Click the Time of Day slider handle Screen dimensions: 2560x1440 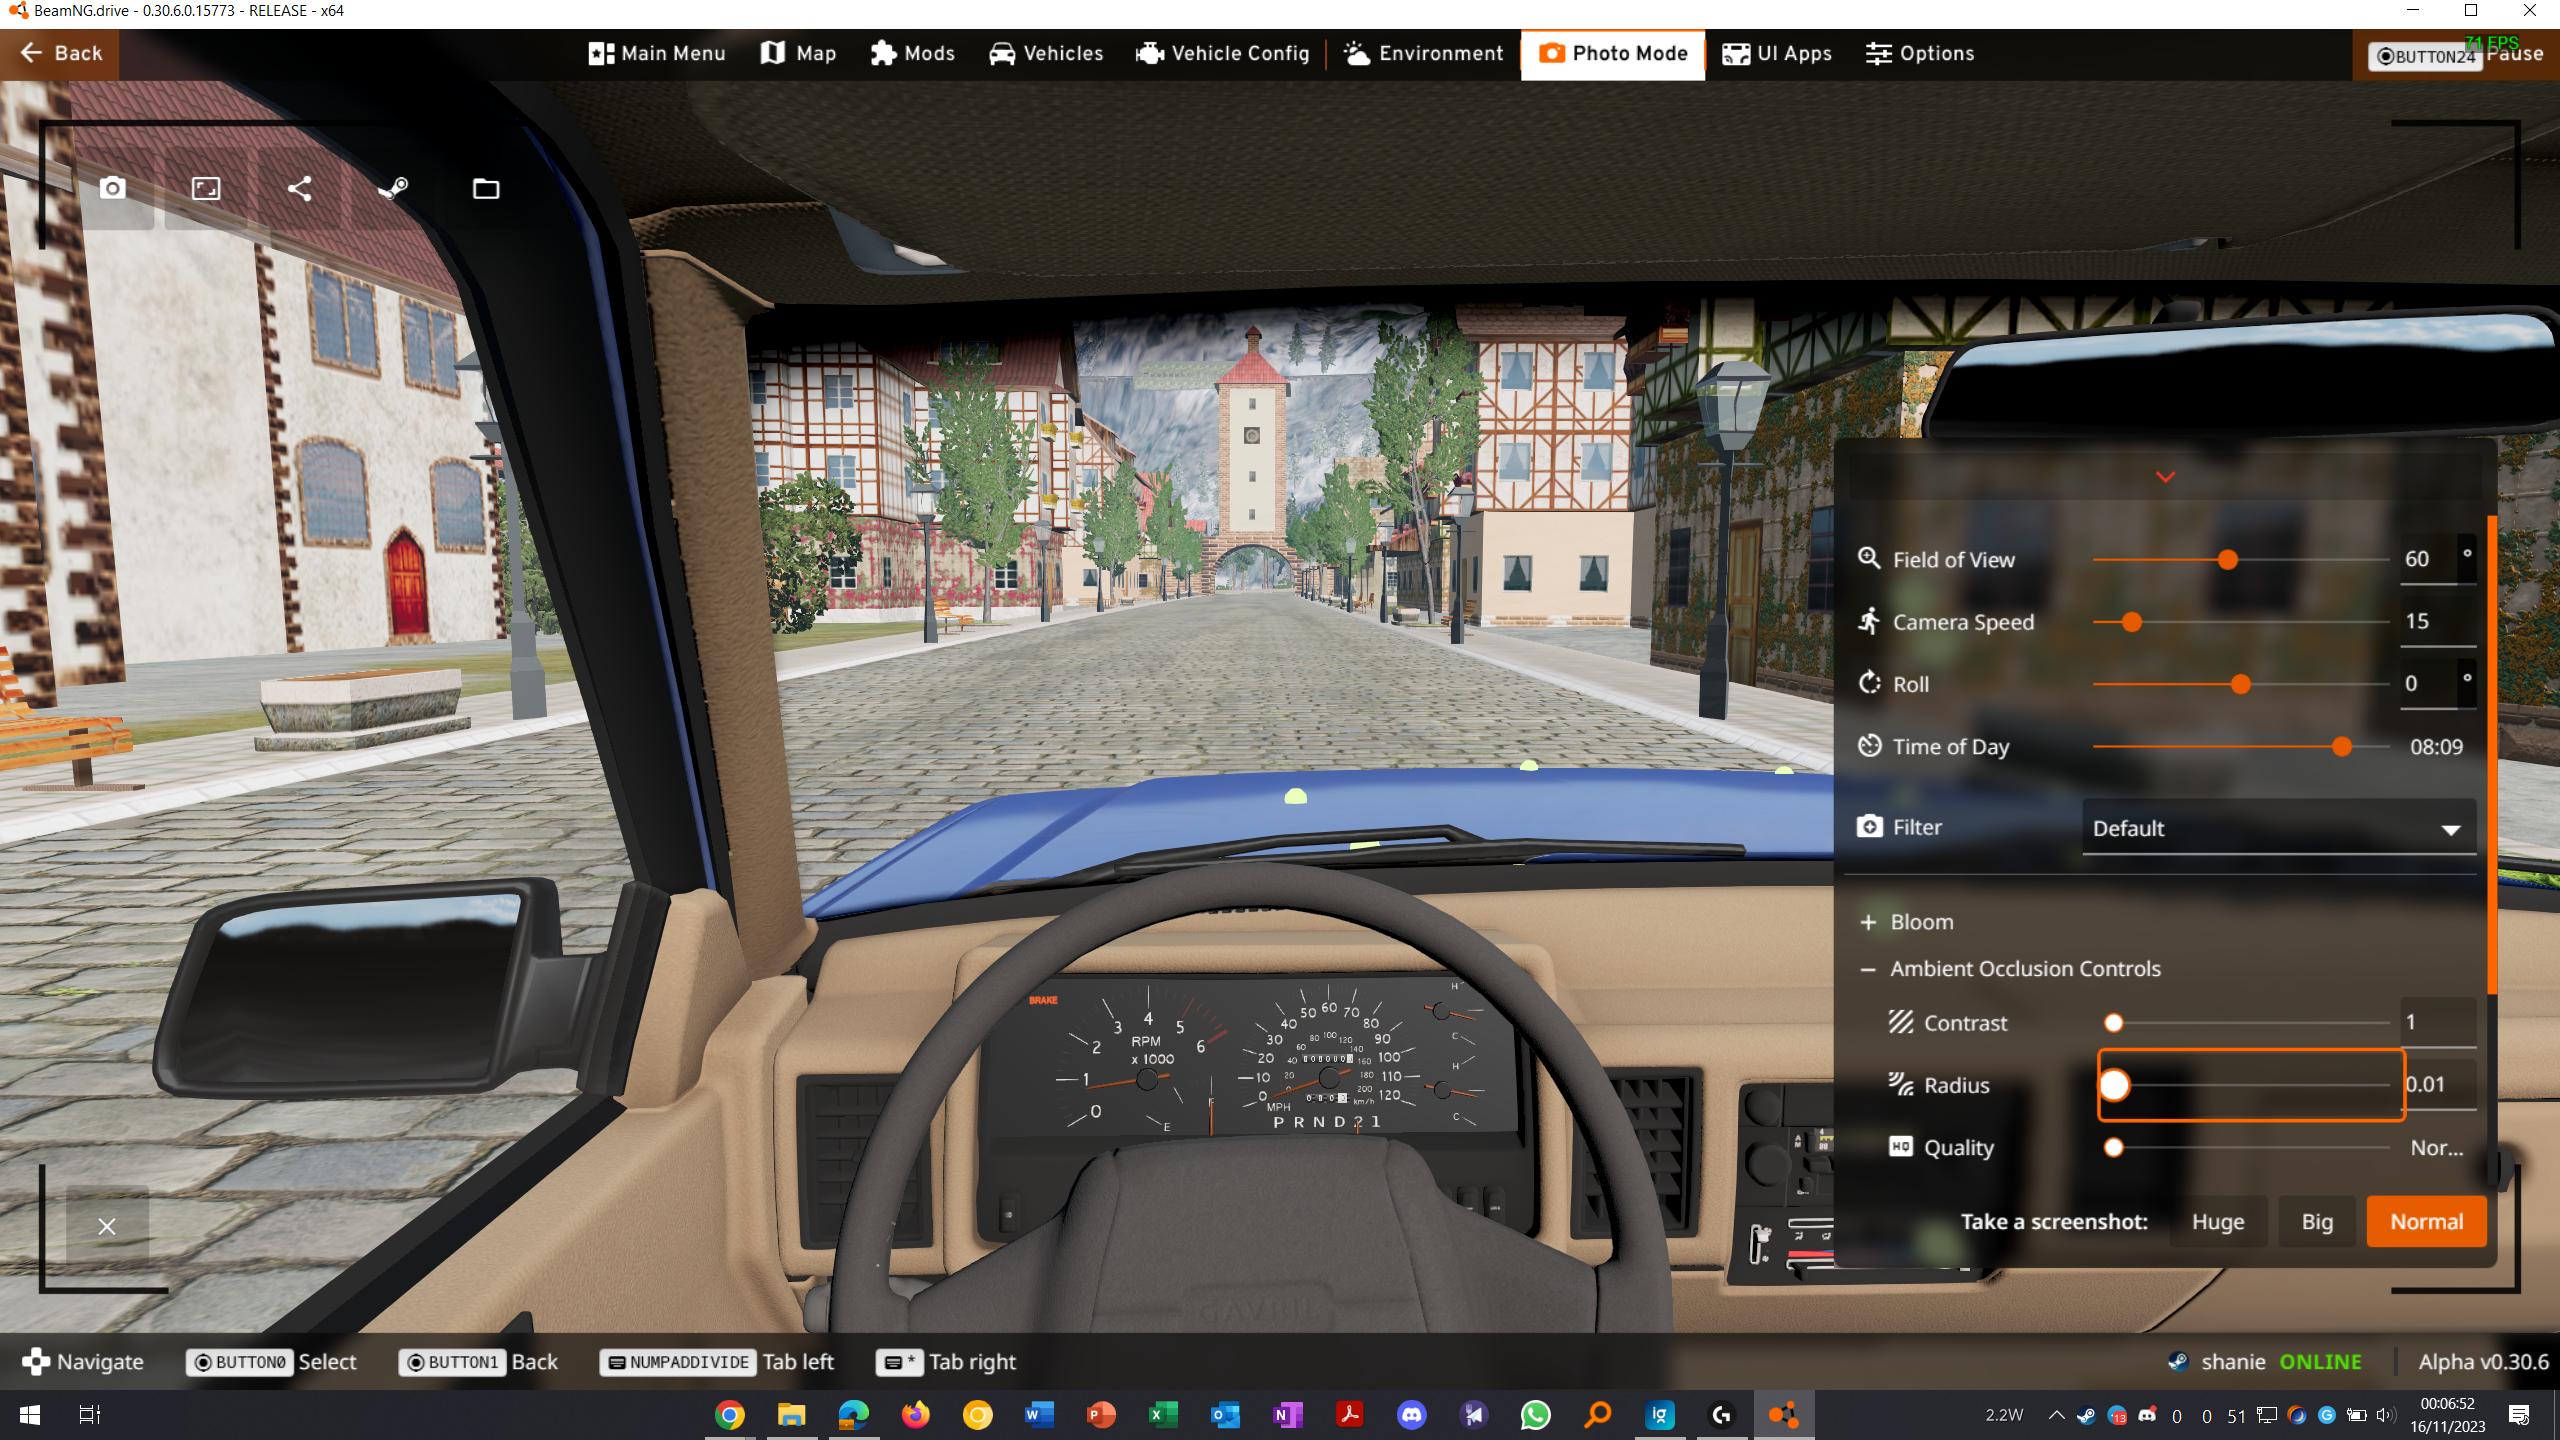click(2341, 747)
